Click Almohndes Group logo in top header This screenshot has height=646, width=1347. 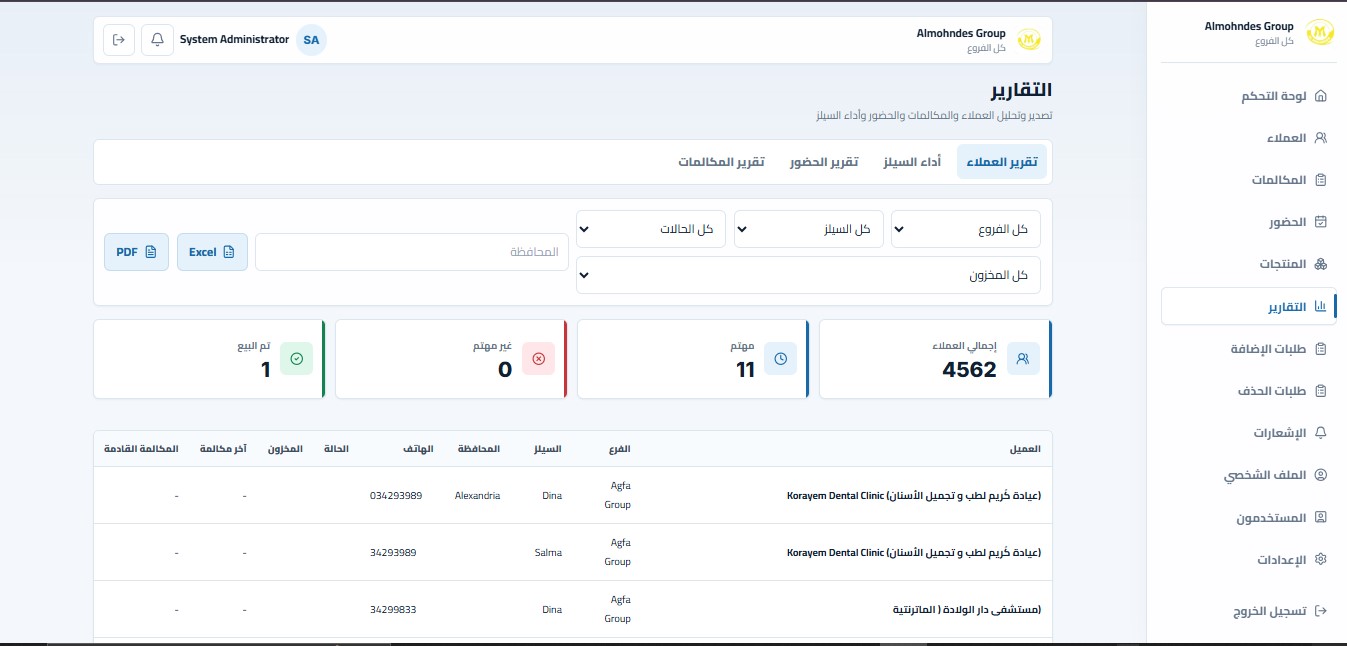pyautogui.click(x=1029, y=39)
